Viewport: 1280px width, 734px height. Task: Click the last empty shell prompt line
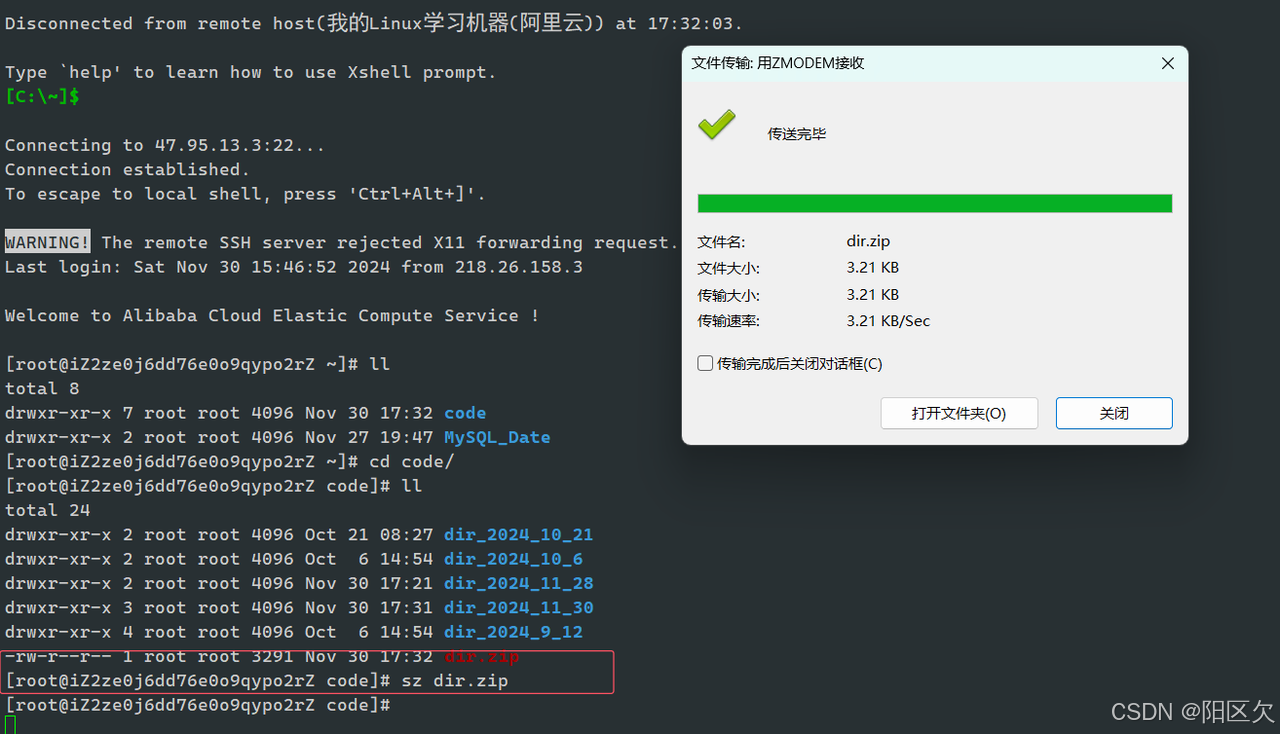197,706
